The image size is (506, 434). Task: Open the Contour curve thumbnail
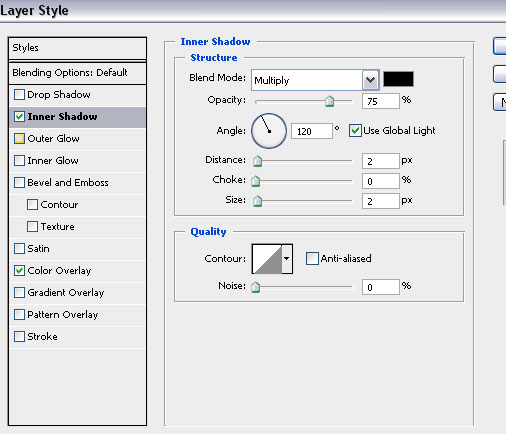[267, 259]
